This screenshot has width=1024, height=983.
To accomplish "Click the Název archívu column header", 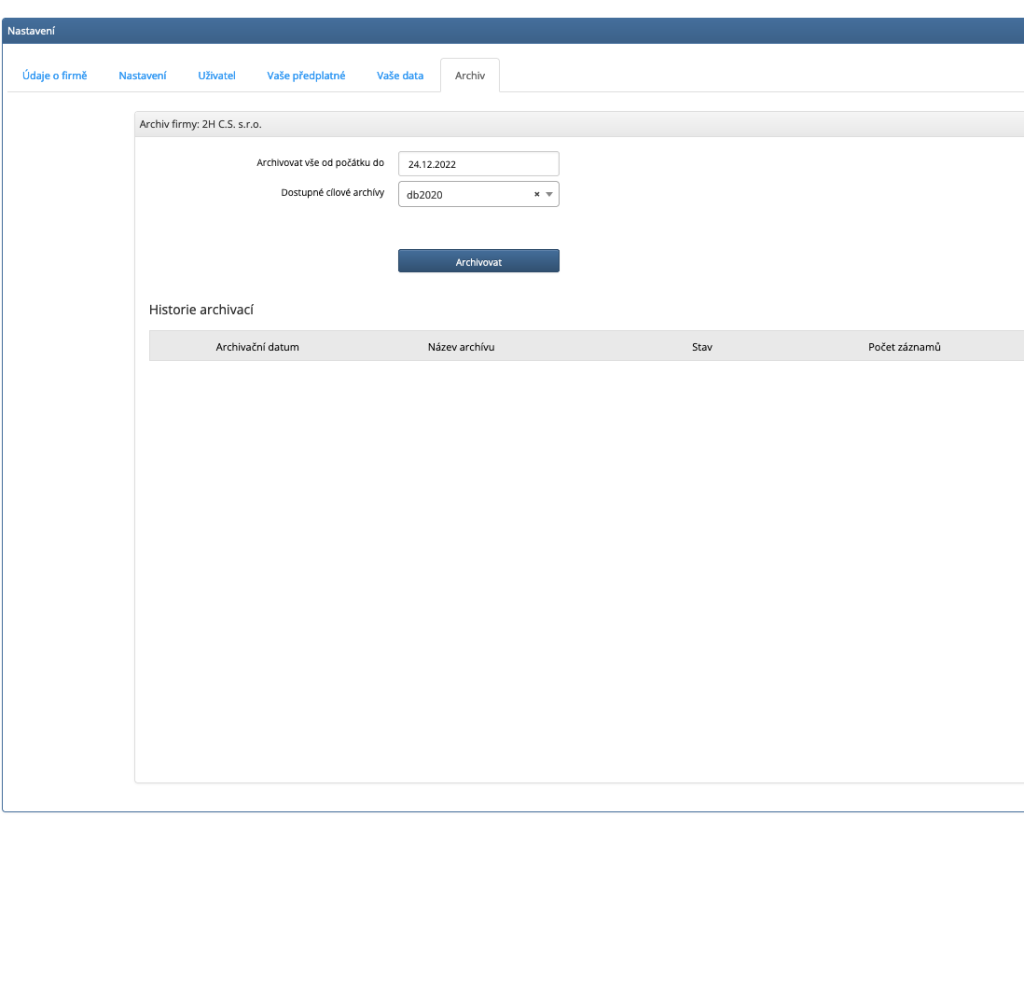I will 461,347.
